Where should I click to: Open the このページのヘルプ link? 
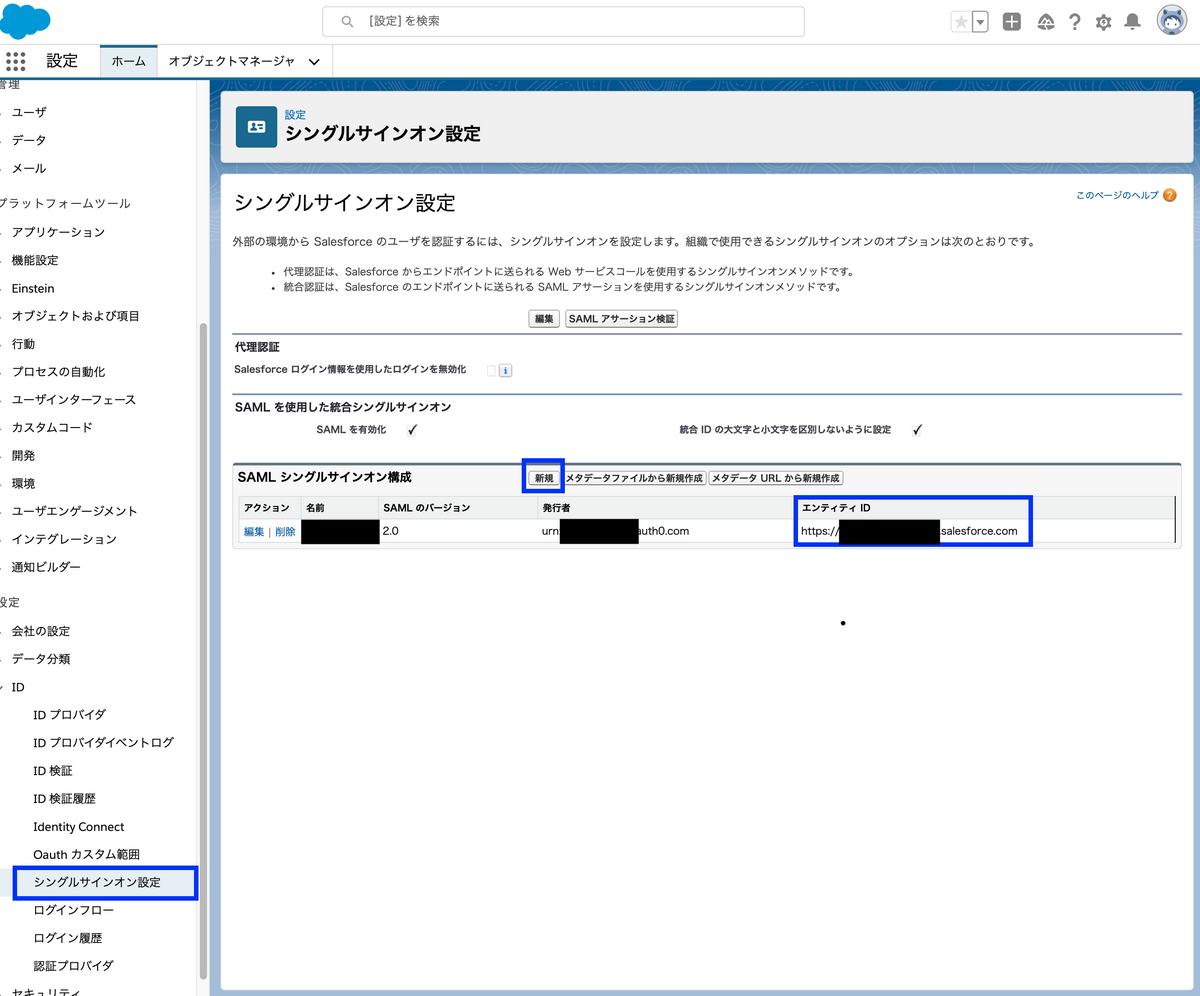pos(1117,196)
